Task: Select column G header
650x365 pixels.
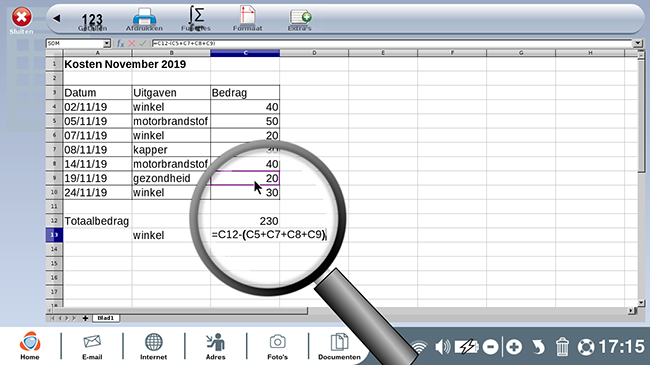Action: click(x=521, y=53)
